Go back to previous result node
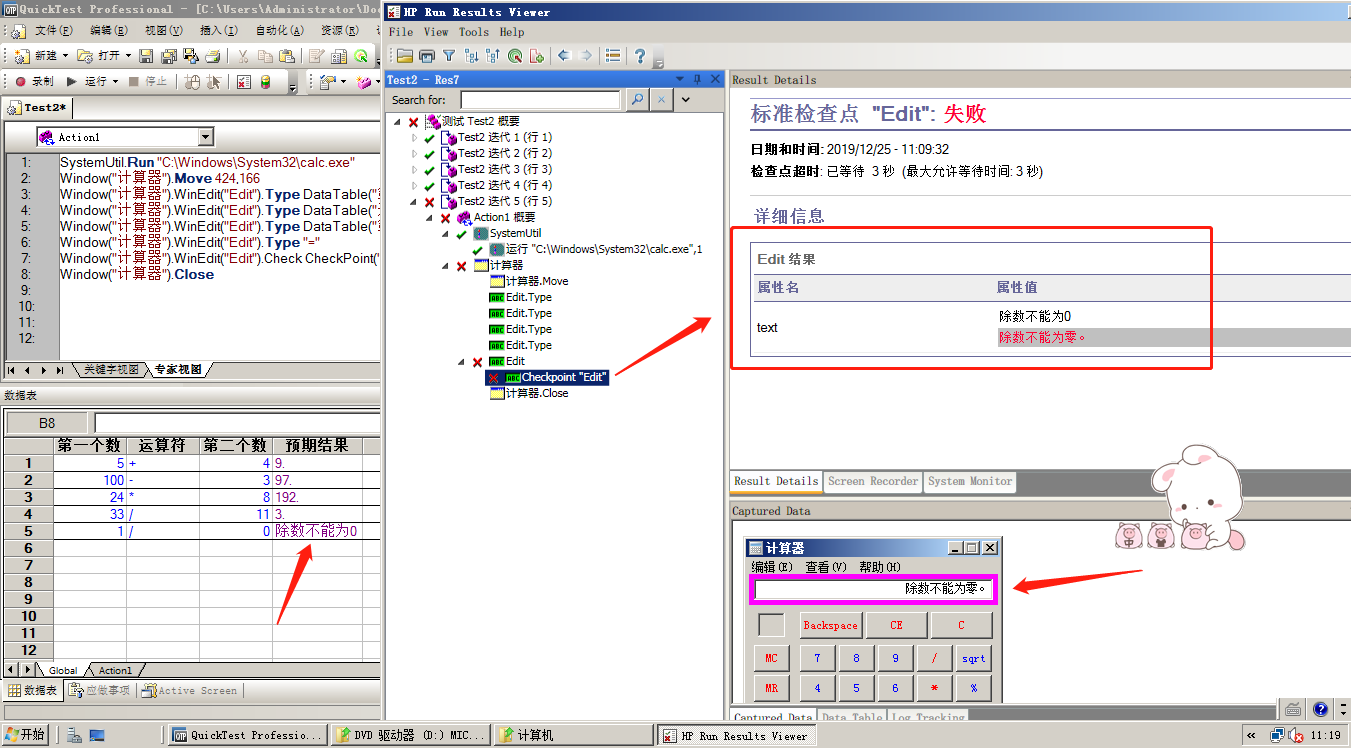This screenshot has width=1351, height=748. pyautogui.click(x=564, y=56)
